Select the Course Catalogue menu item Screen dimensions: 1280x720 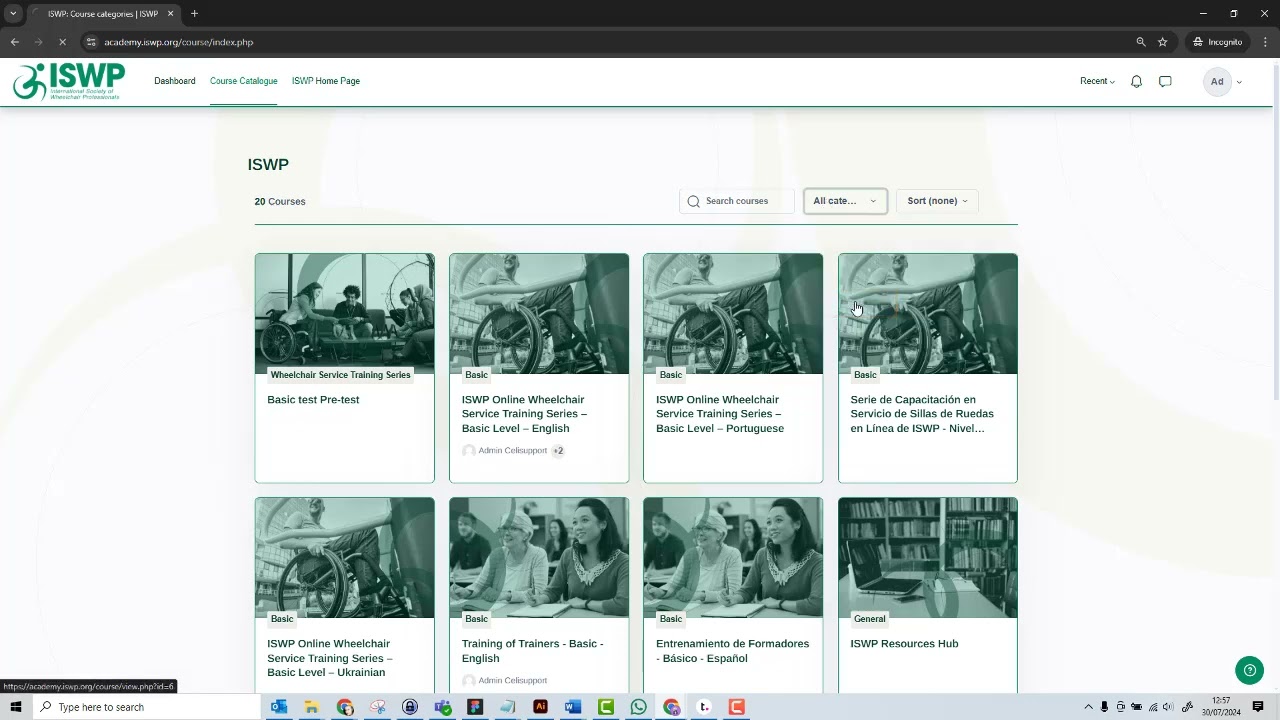244,81
